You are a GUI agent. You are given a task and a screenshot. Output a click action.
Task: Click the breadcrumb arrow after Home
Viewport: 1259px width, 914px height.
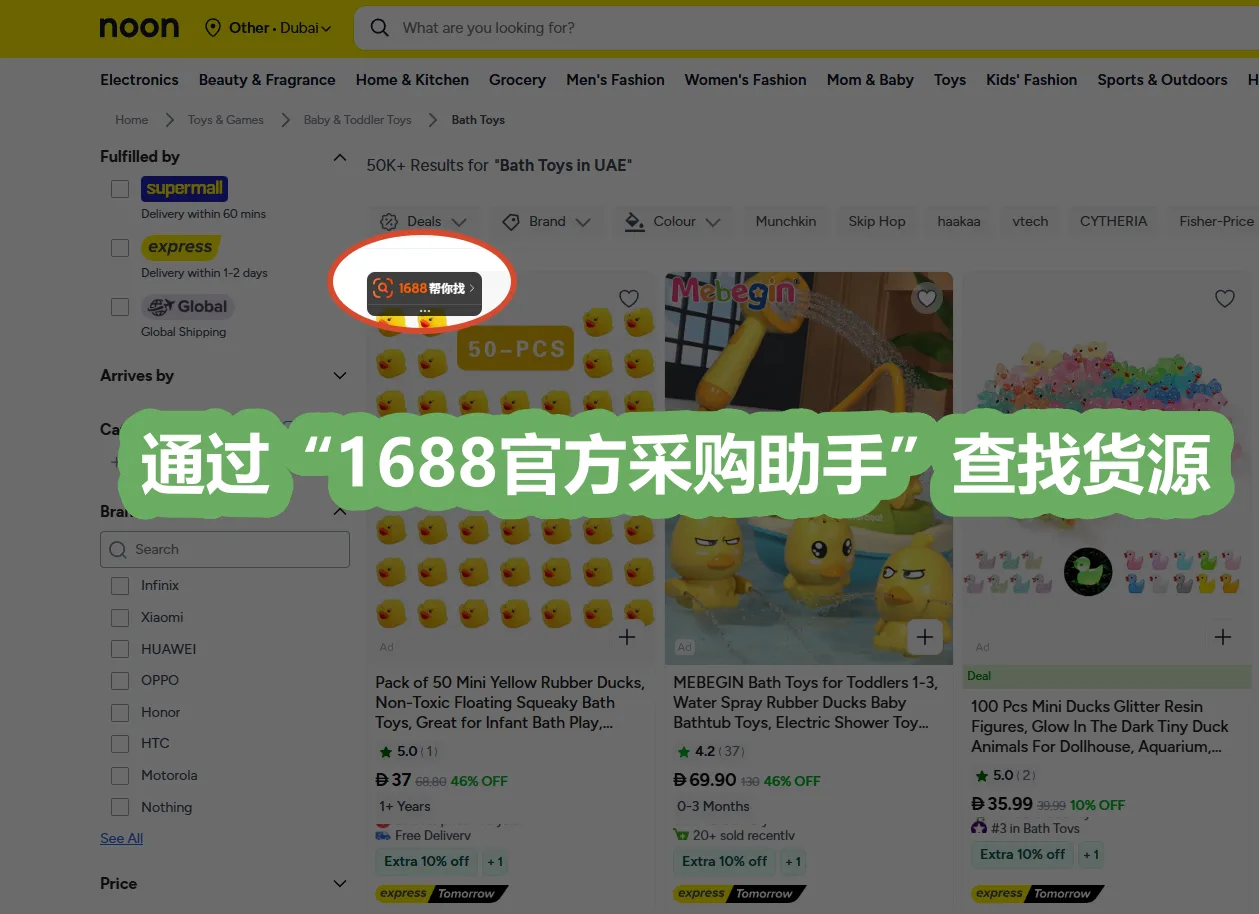pyautogui.click(x=169, y=120)
